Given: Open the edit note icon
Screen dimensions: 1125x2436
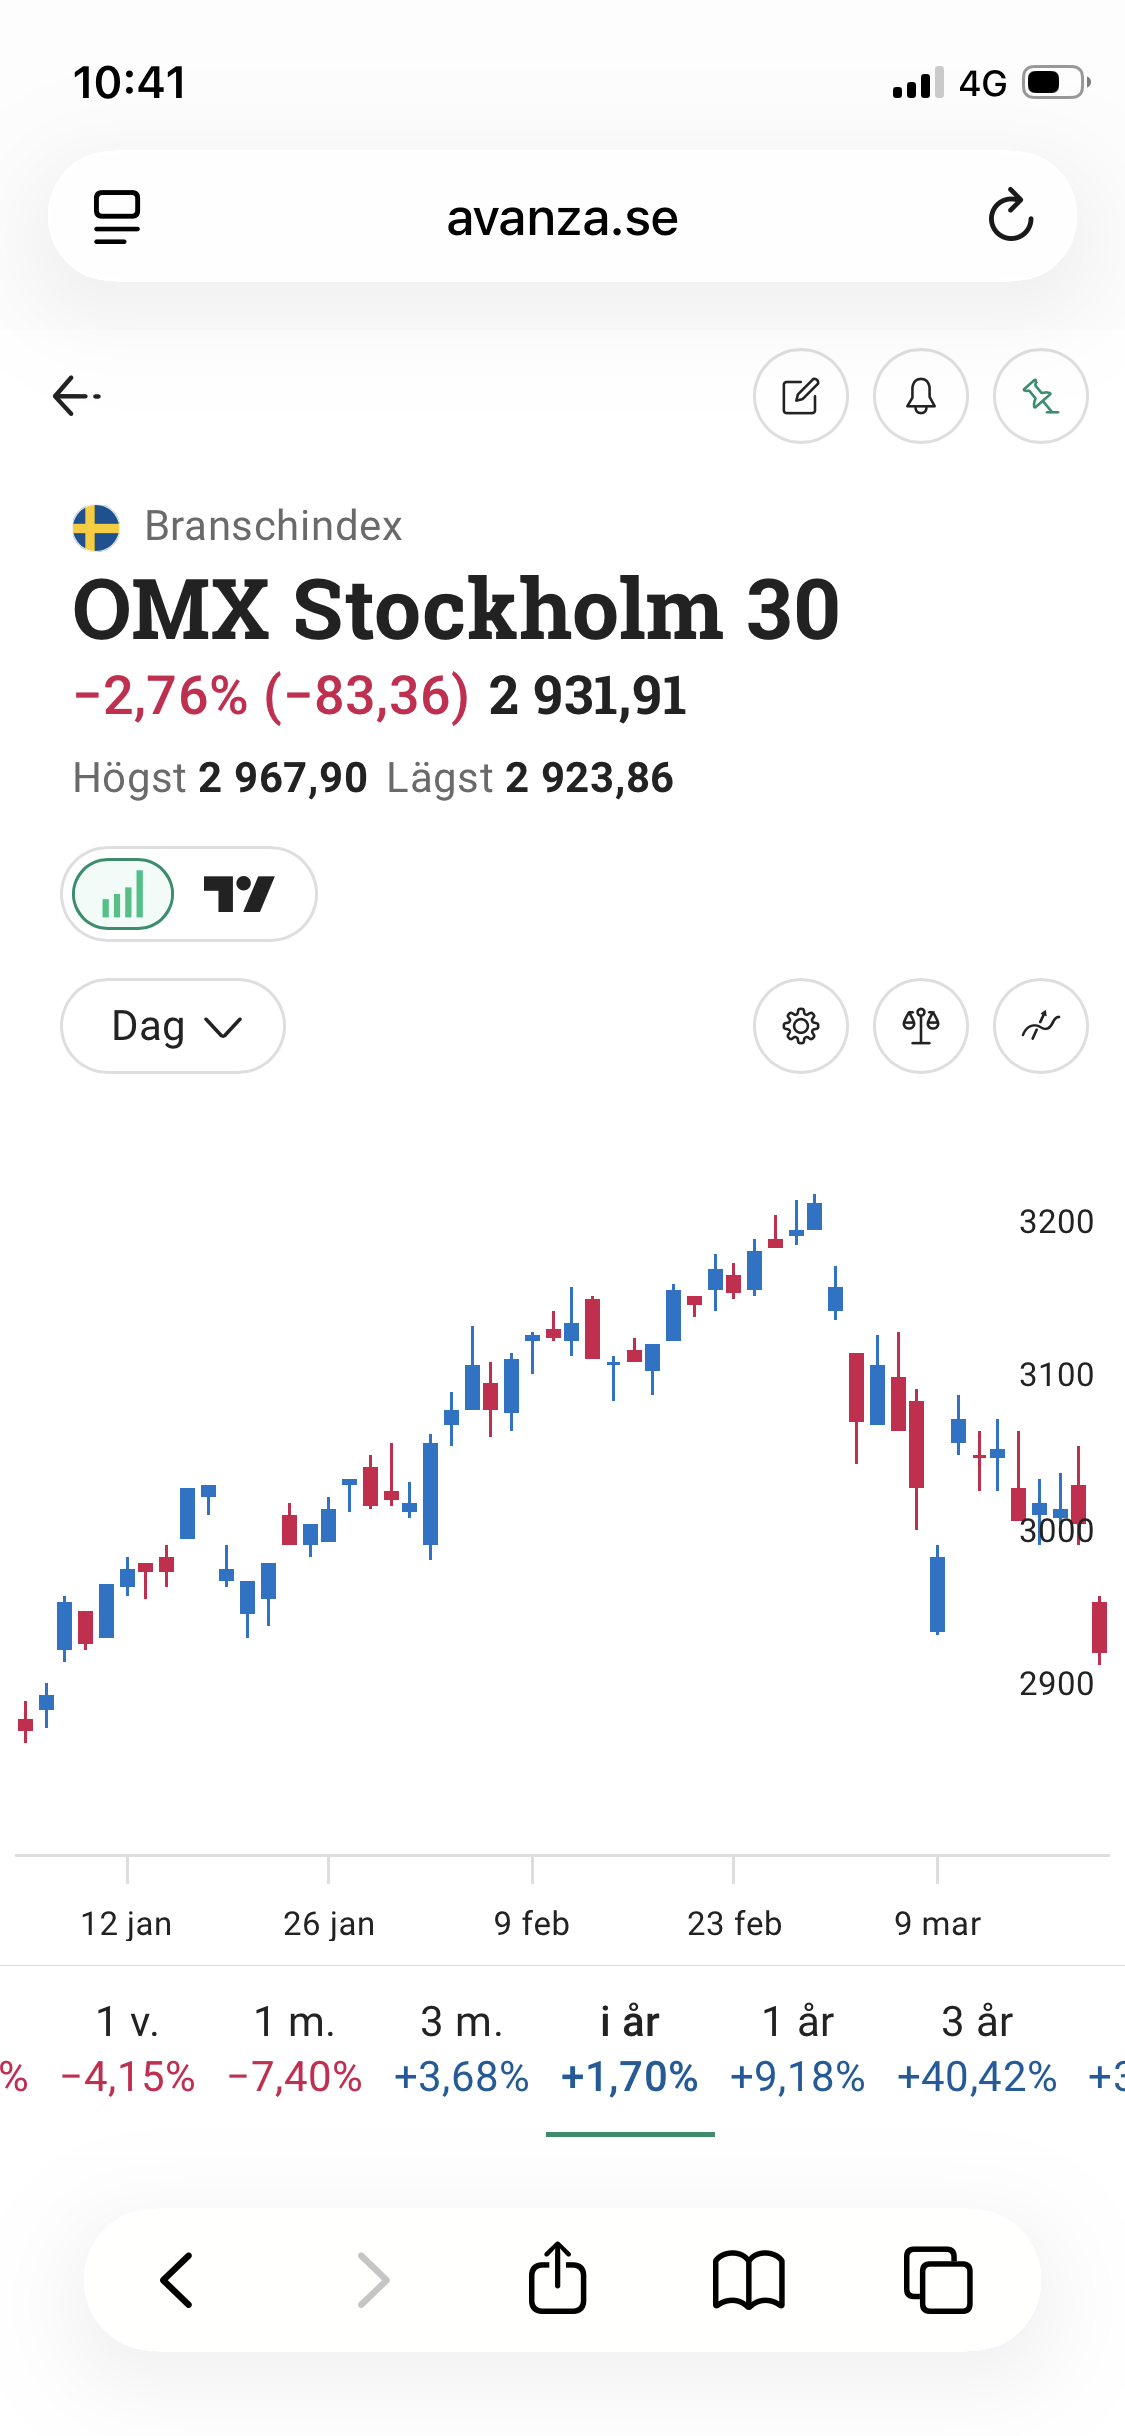Looking at the screenshot, I should tap(801, 396).
